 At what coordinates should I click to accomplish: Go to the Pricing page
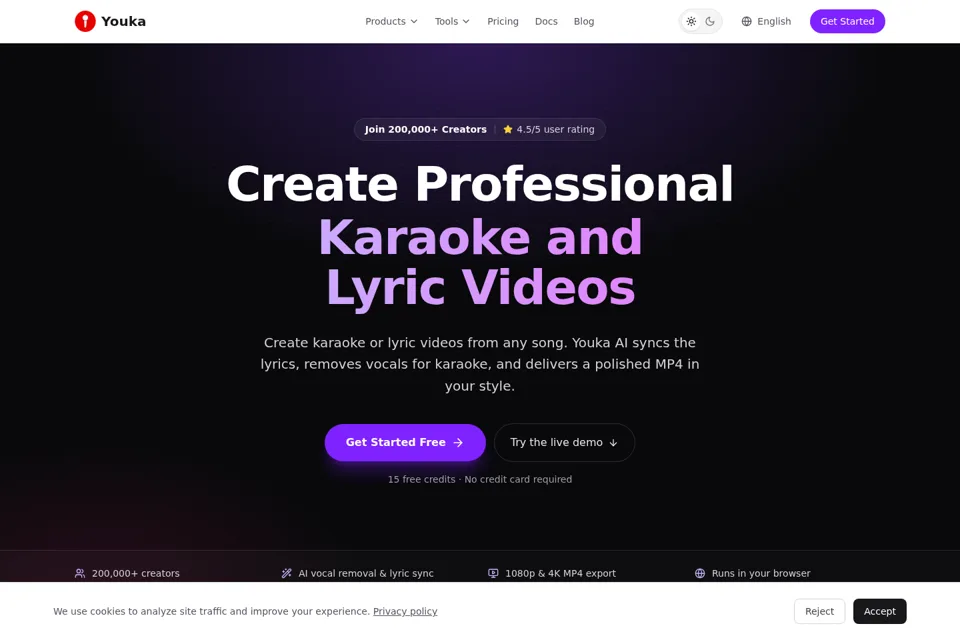point(503,21)
